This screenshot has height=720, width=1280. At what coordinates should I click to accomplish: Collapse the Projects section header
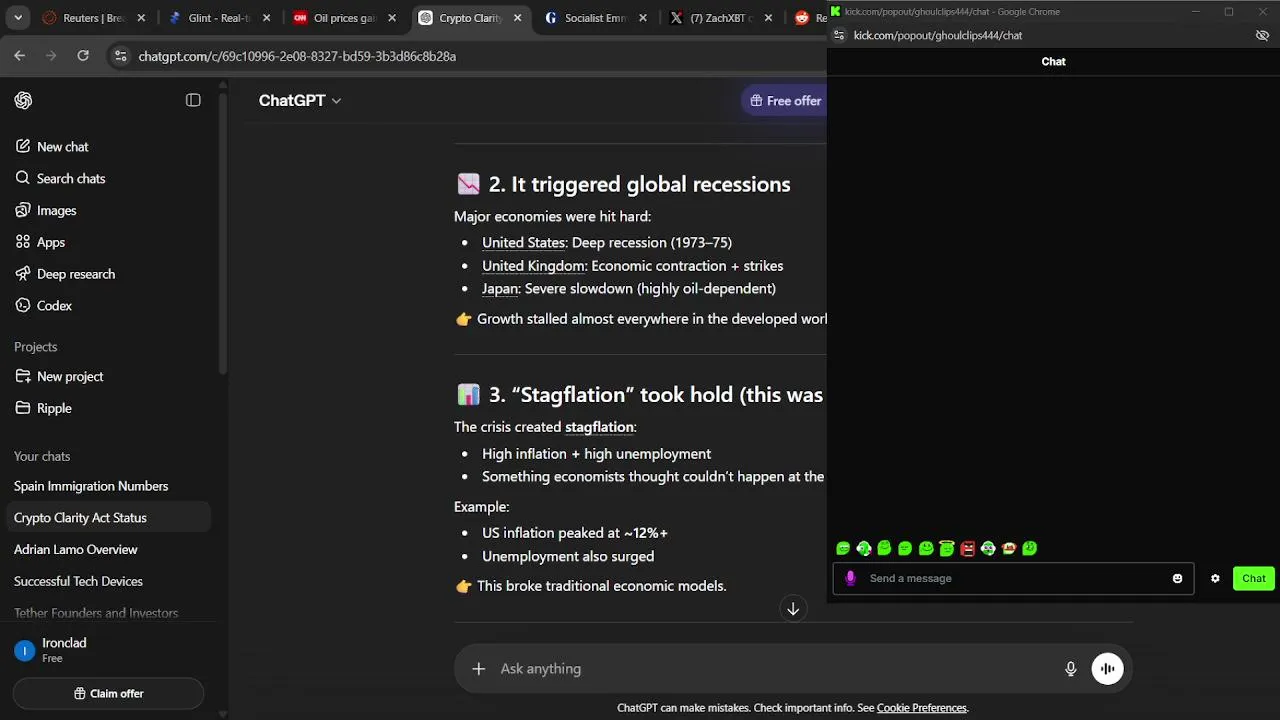[x=36, y=346]
